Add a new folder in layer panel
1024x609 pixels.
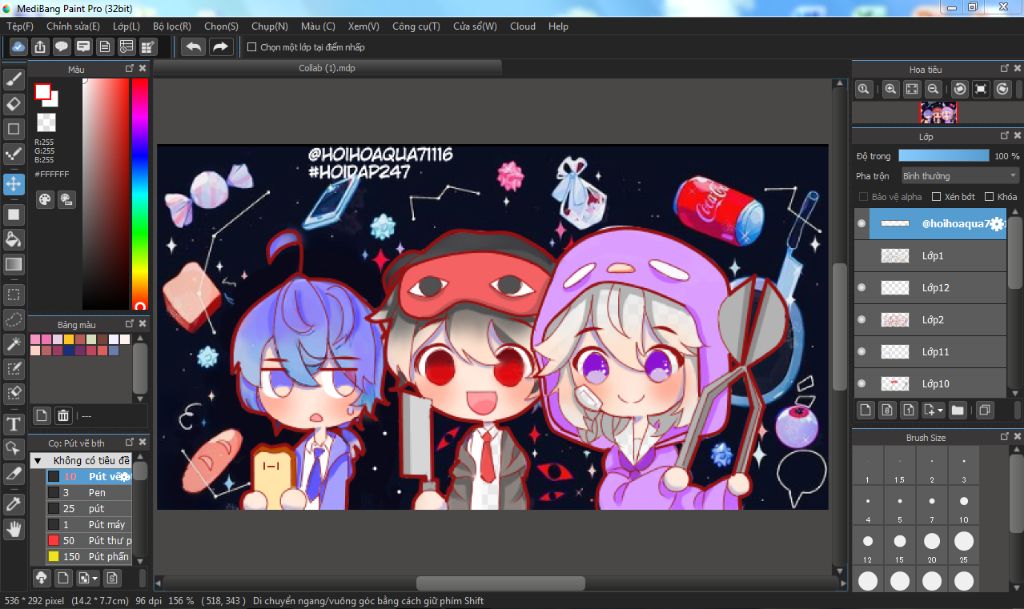click(x=957, y=410)
